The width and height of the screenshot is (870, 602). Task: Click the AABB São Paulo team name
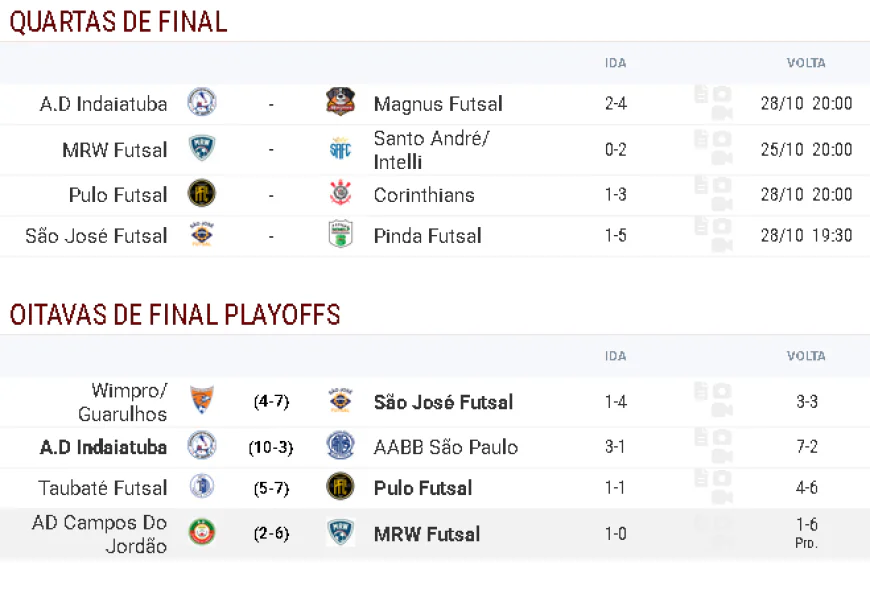click(446, 447)
